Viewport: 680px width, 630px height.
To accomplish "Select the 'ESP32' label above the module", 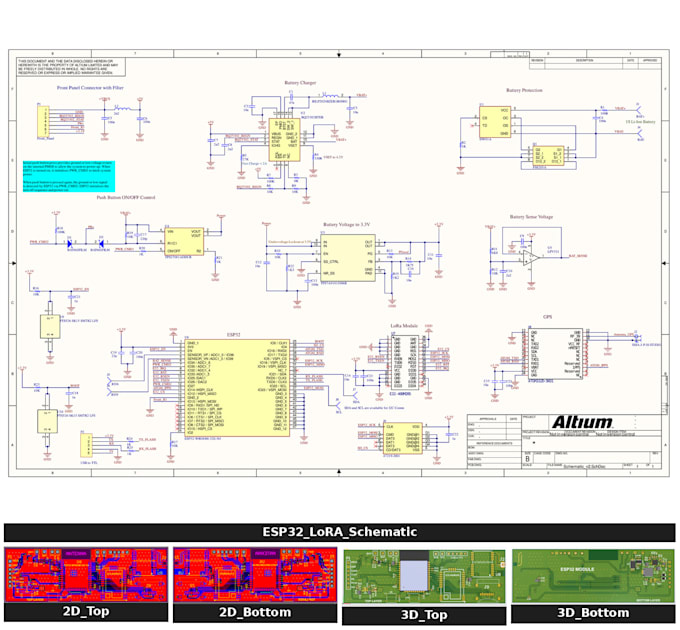I will [x=233, y=335].
